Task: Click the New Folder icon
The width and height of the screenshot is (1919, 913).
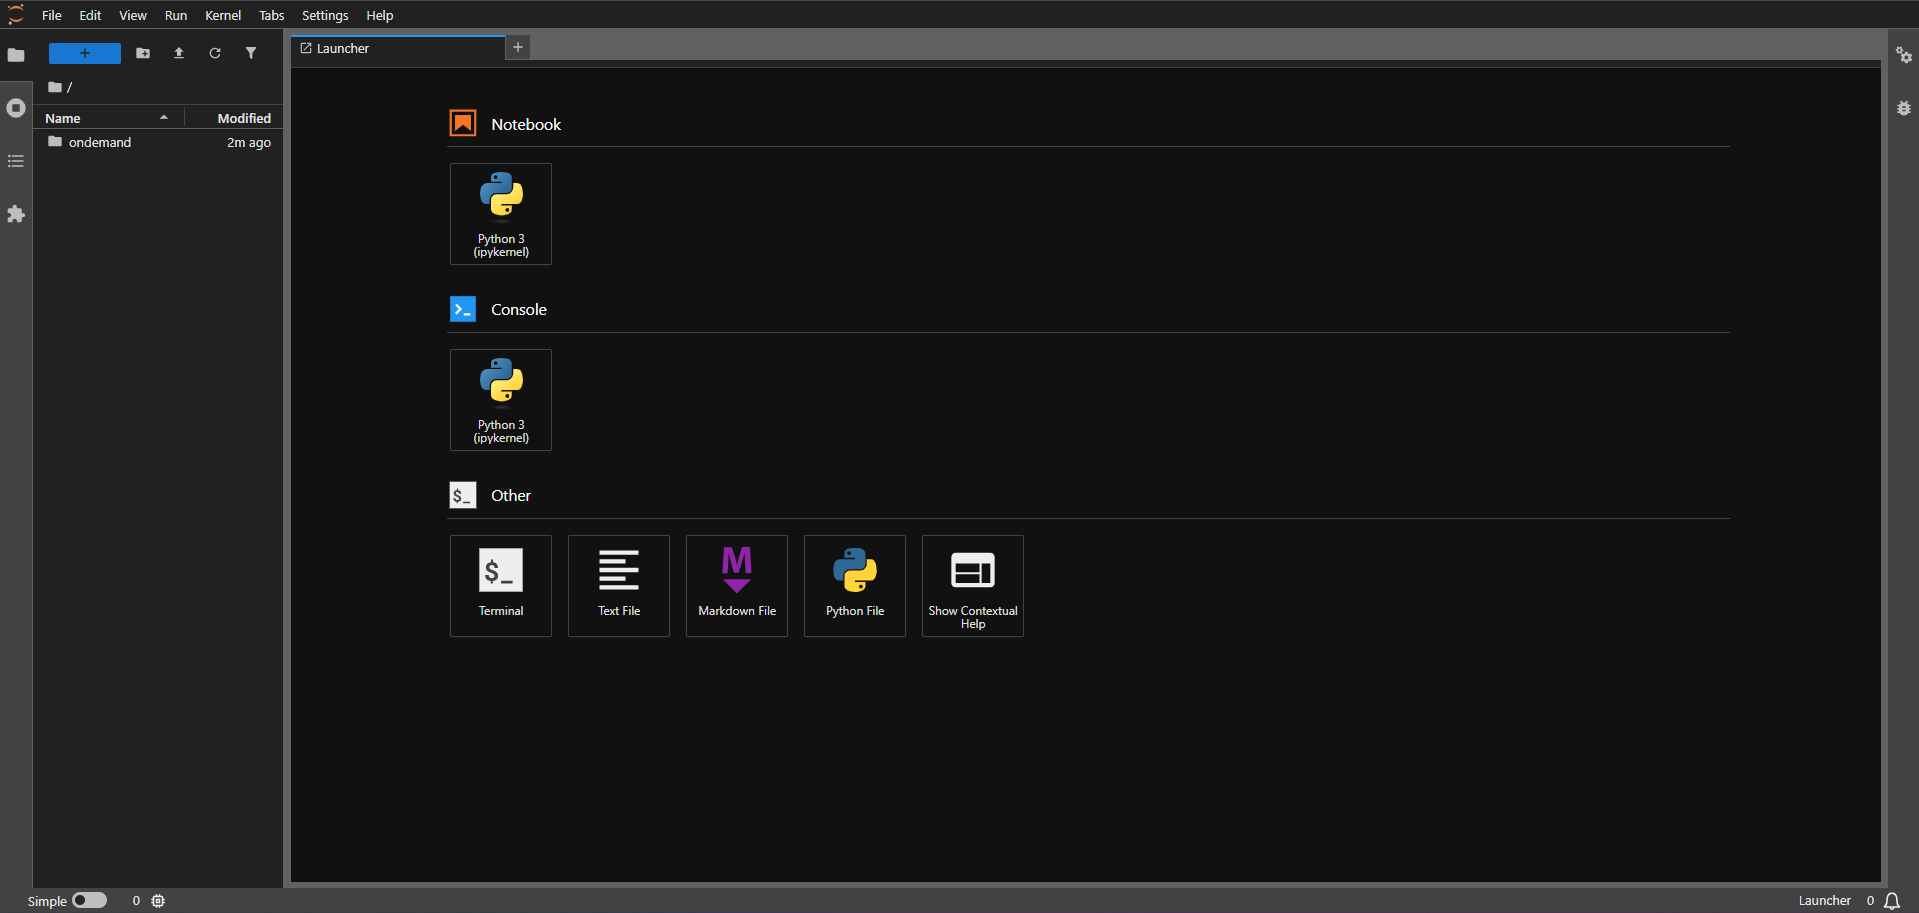Action: tap(143, 53)
